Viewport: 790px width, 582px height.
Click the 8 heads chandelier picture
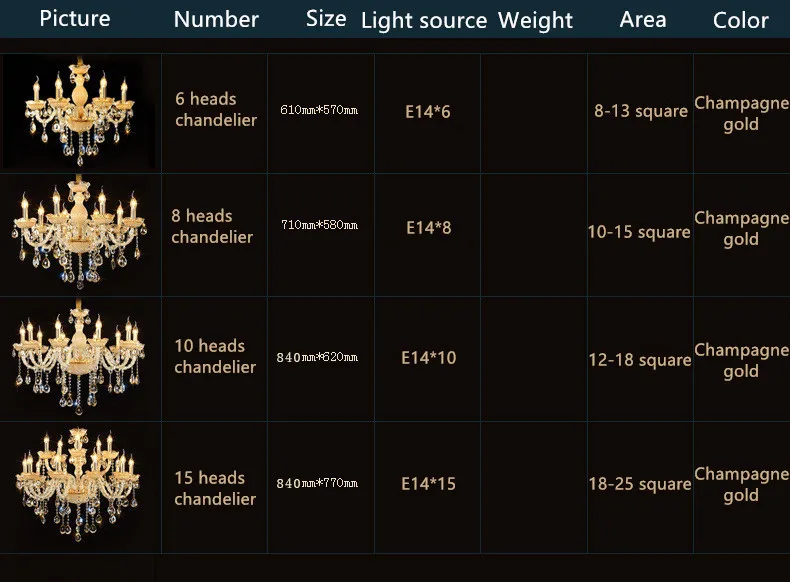(79, 232)
